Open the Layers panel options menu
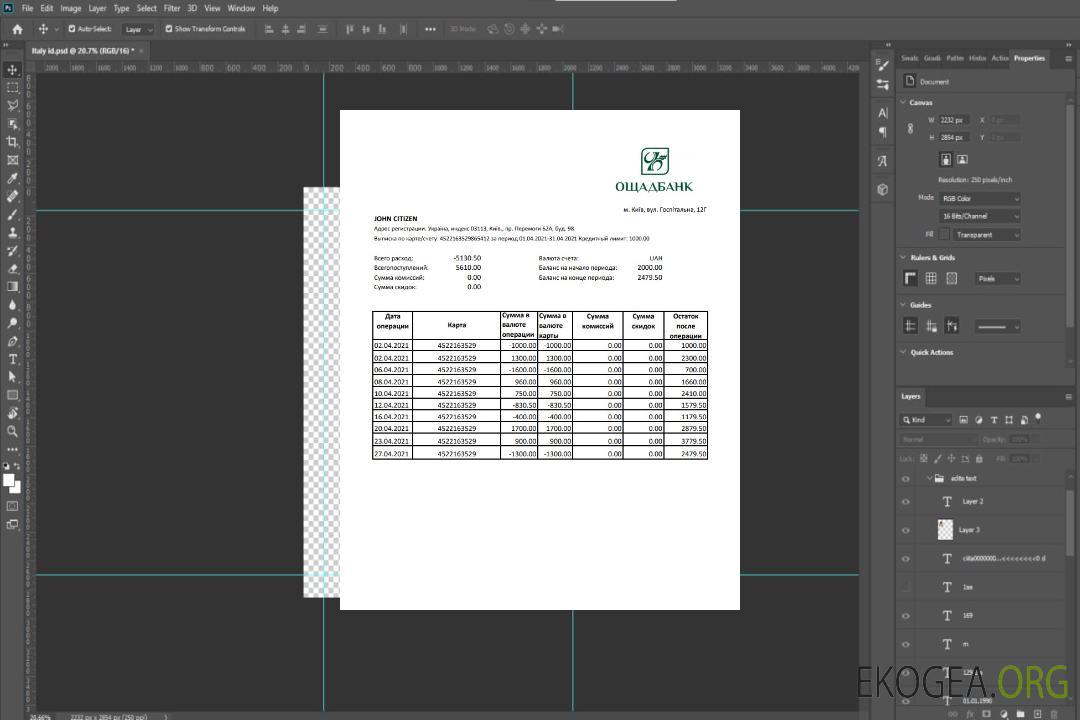 coord(1068,397)
